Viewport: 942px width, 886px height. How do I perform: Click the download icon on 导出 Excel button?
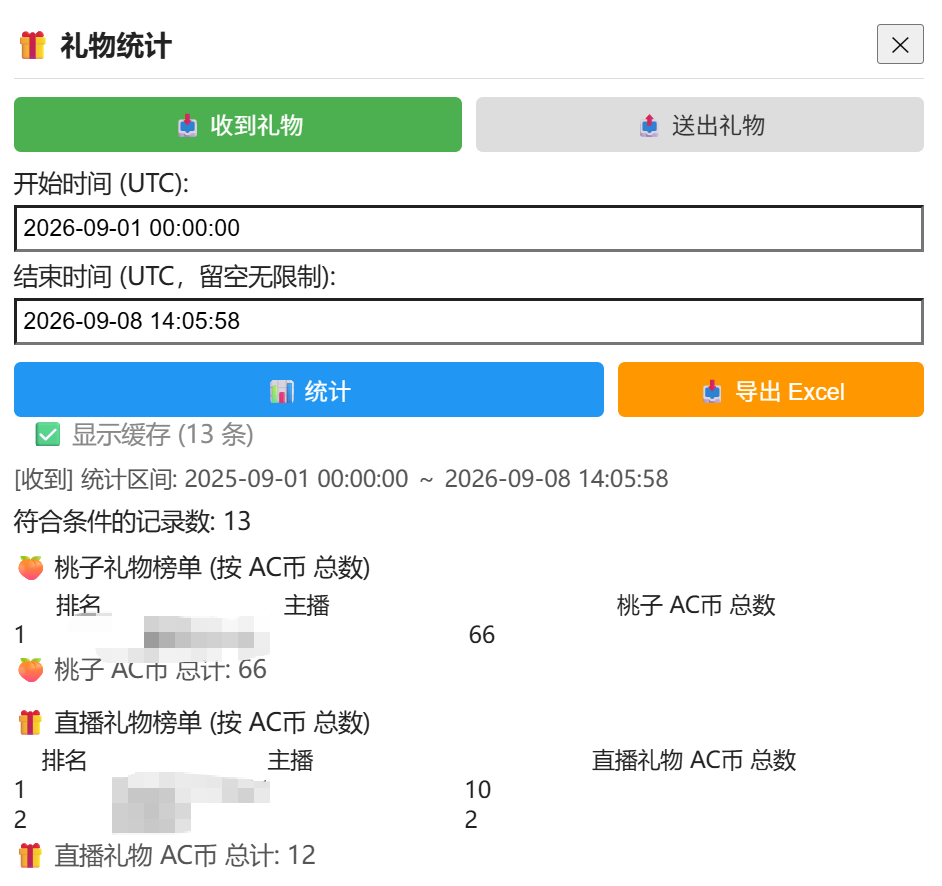712,392
